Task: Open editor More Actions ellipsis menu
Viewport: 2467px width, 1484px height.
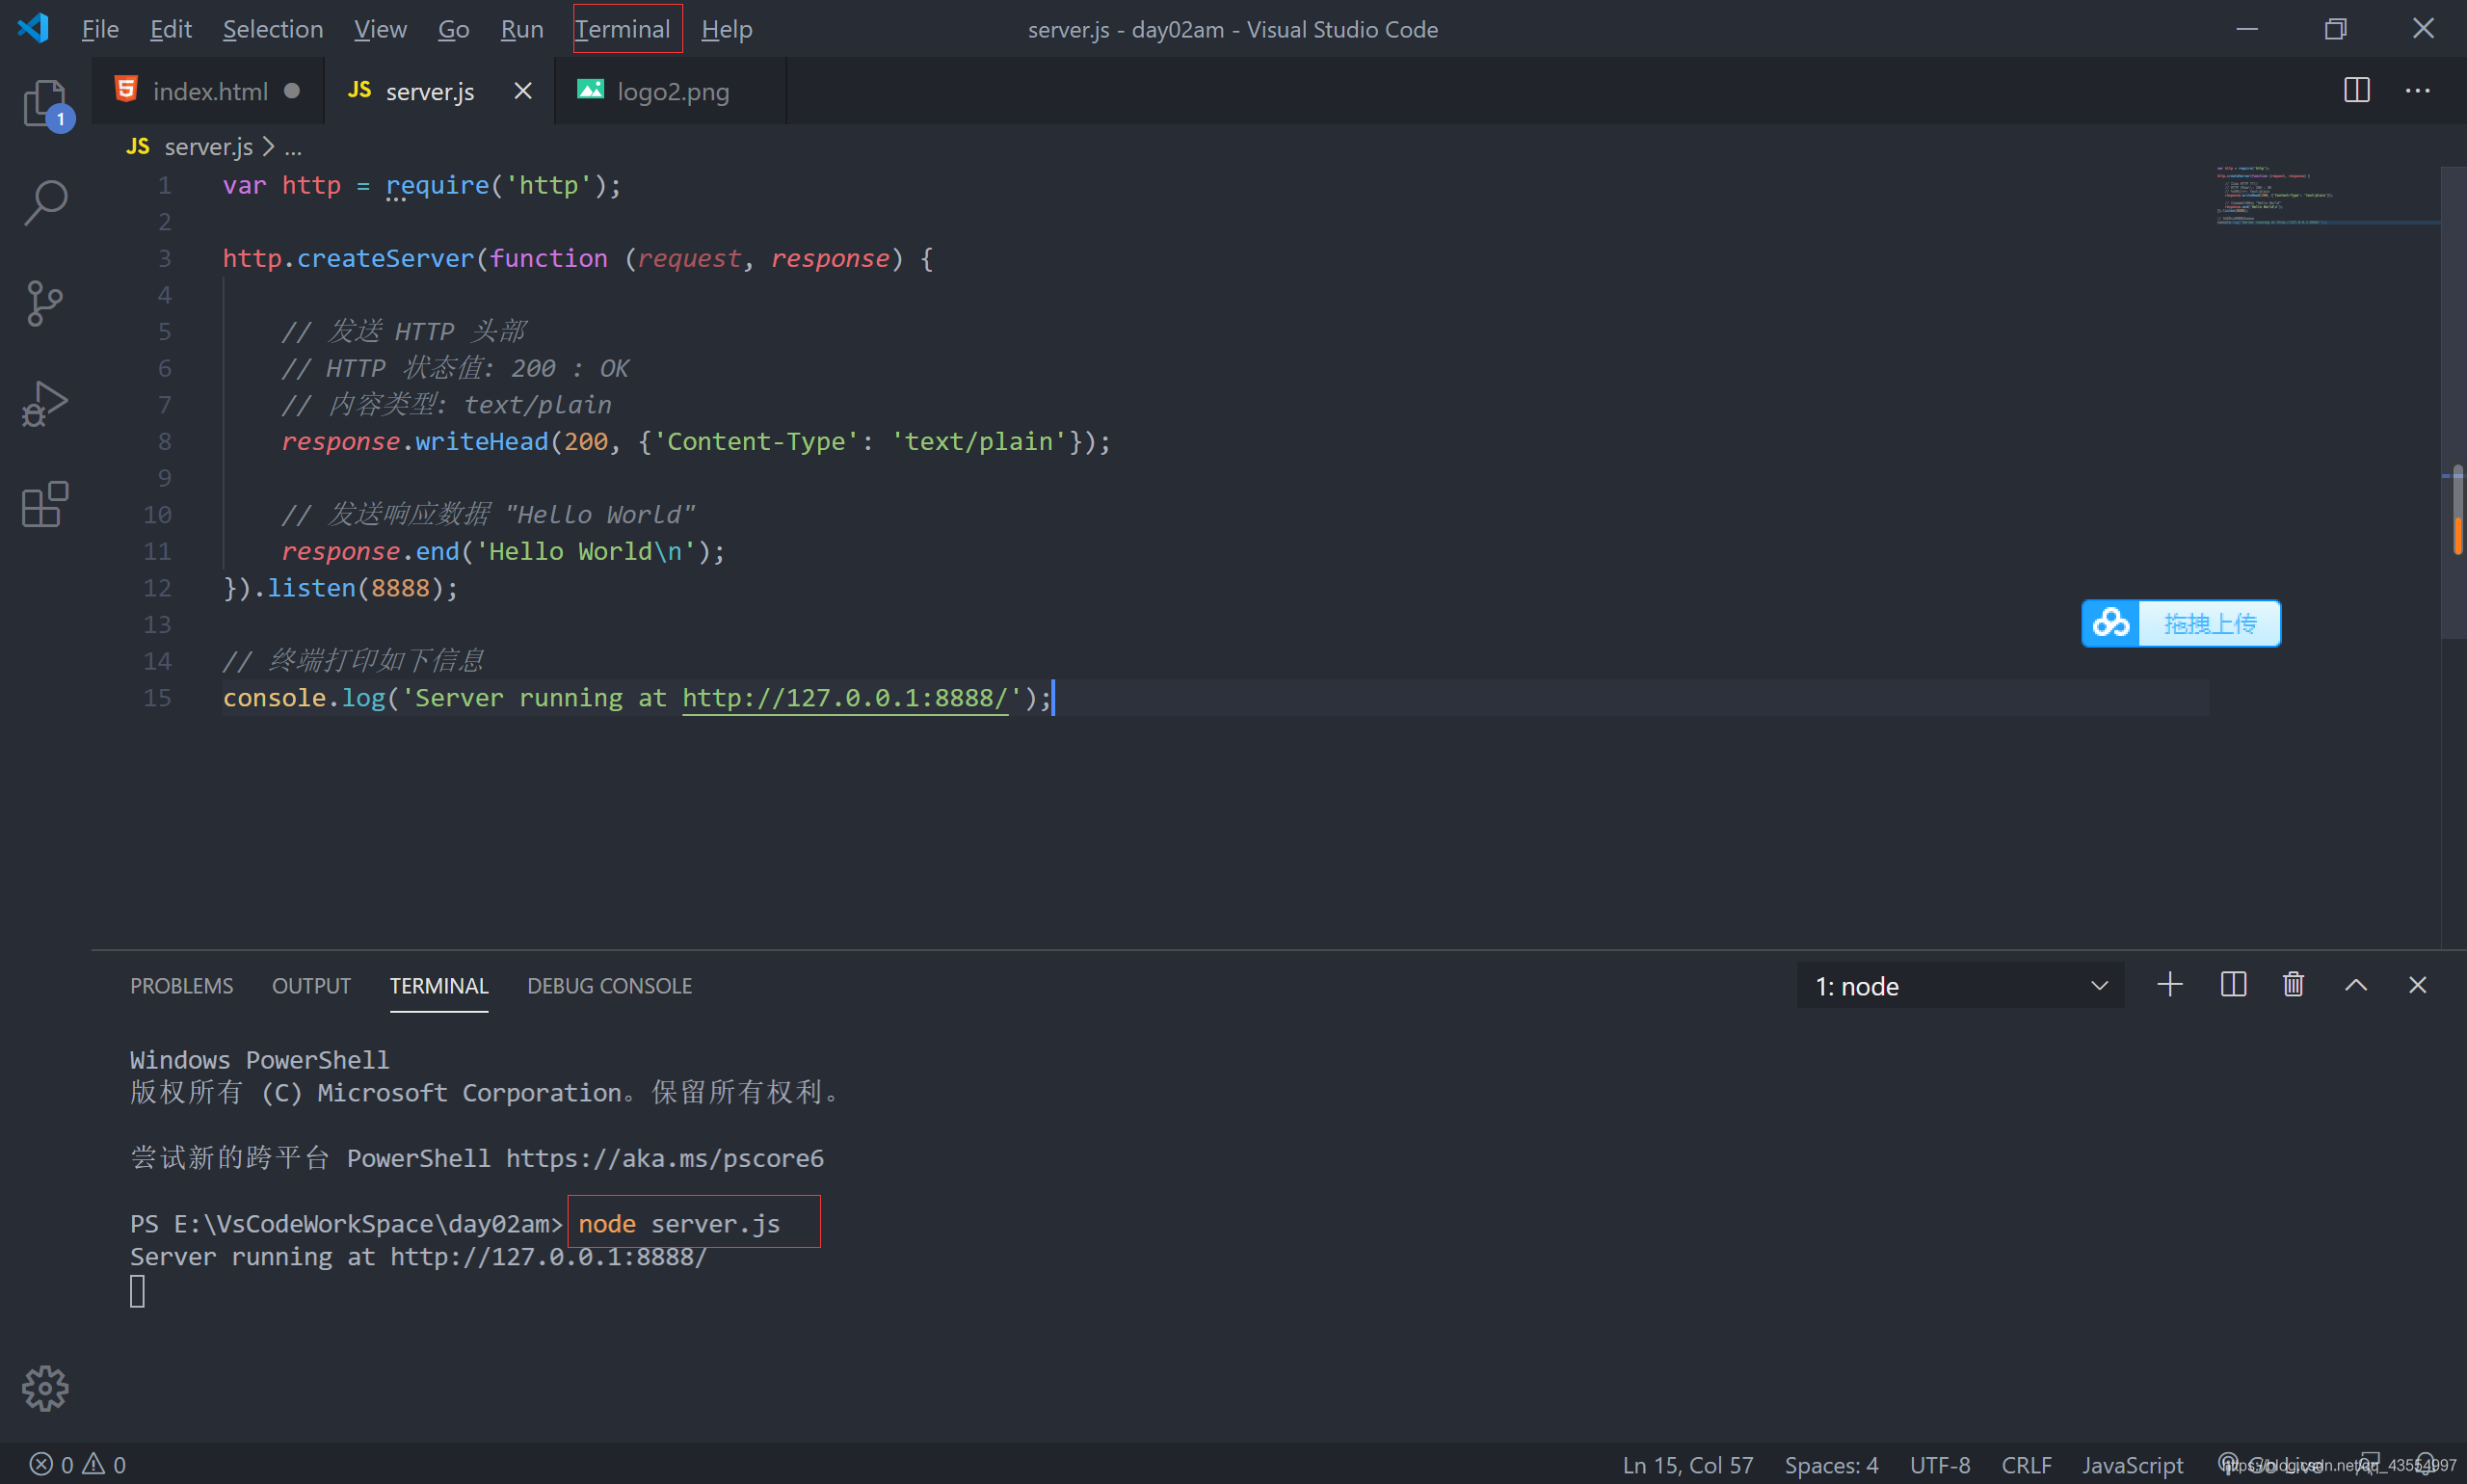Action: coord(2418,90)
